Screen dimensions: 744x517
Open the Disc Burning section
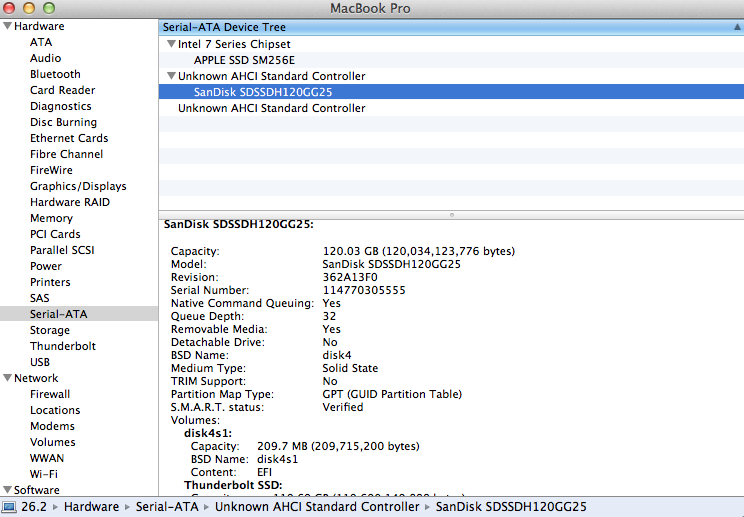(64, 122)
